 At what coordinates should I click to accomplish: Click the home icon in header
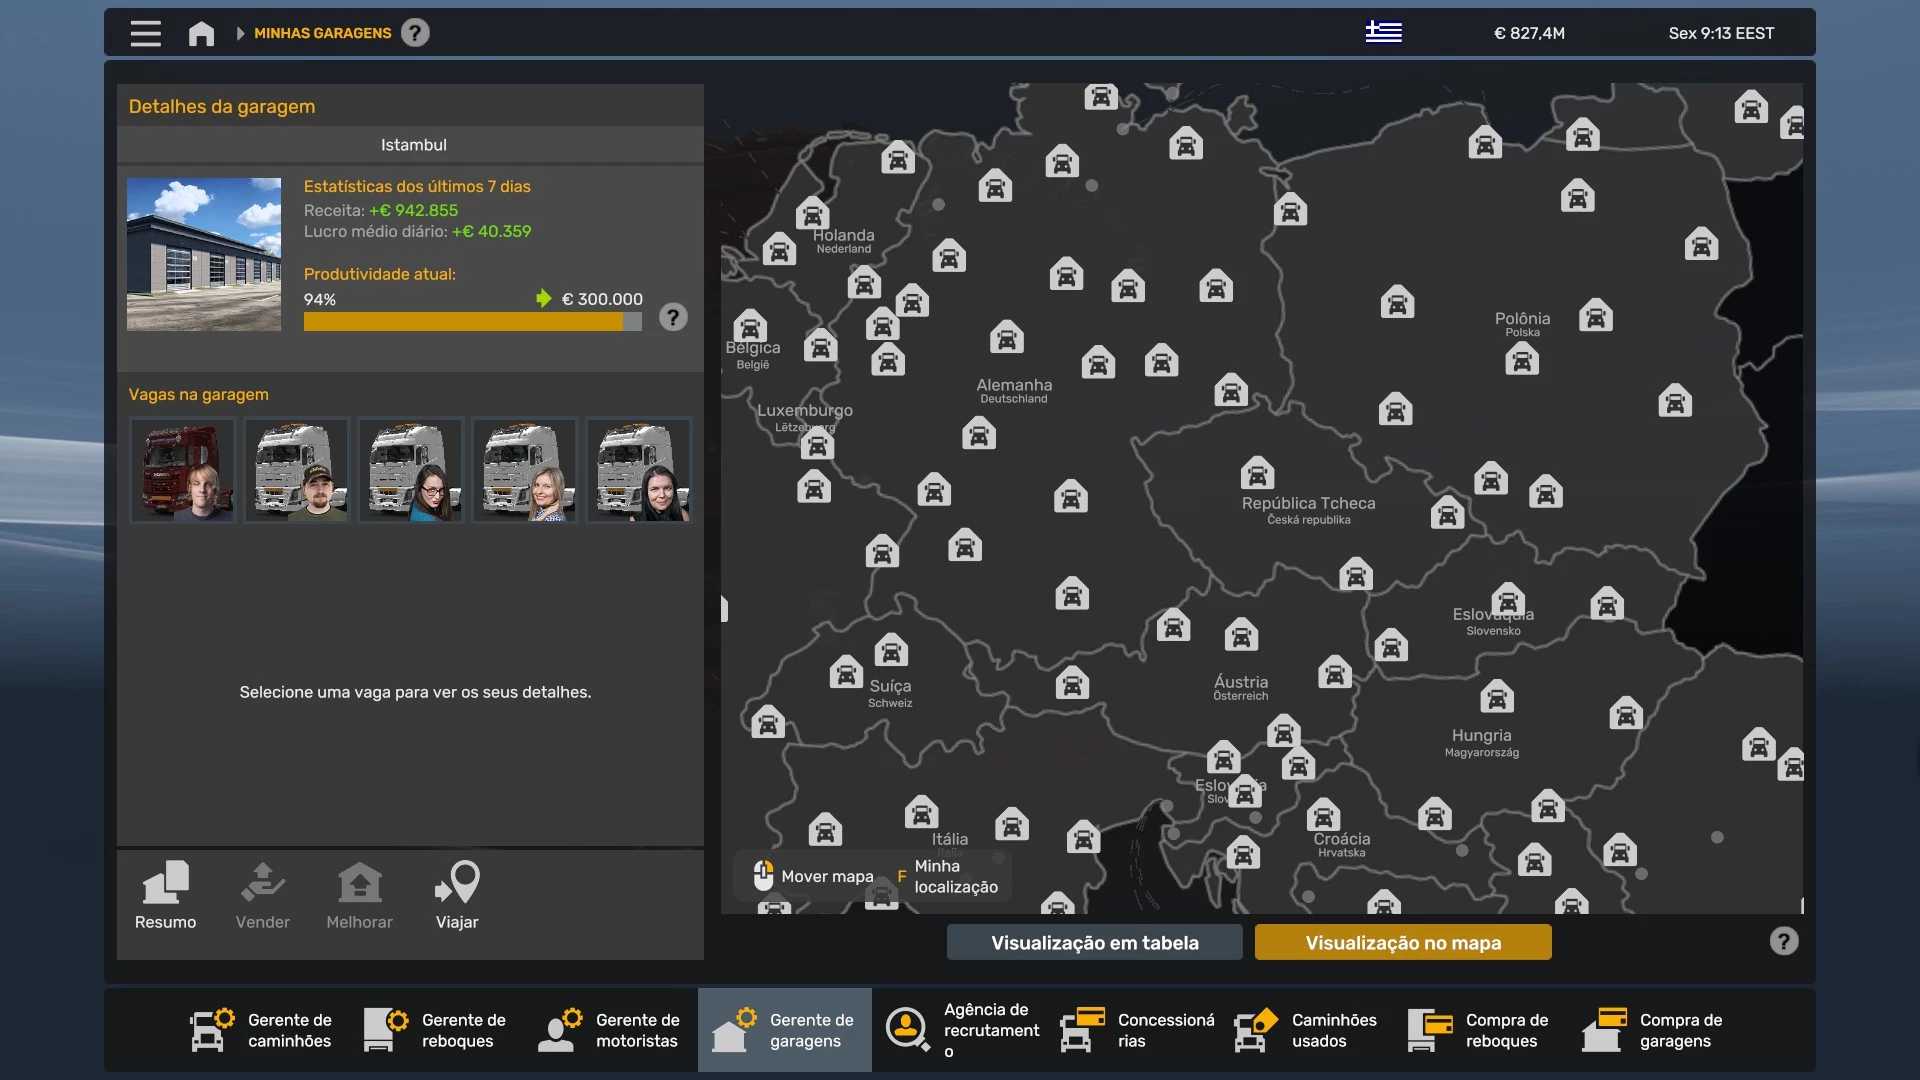[x=201, y=33]
